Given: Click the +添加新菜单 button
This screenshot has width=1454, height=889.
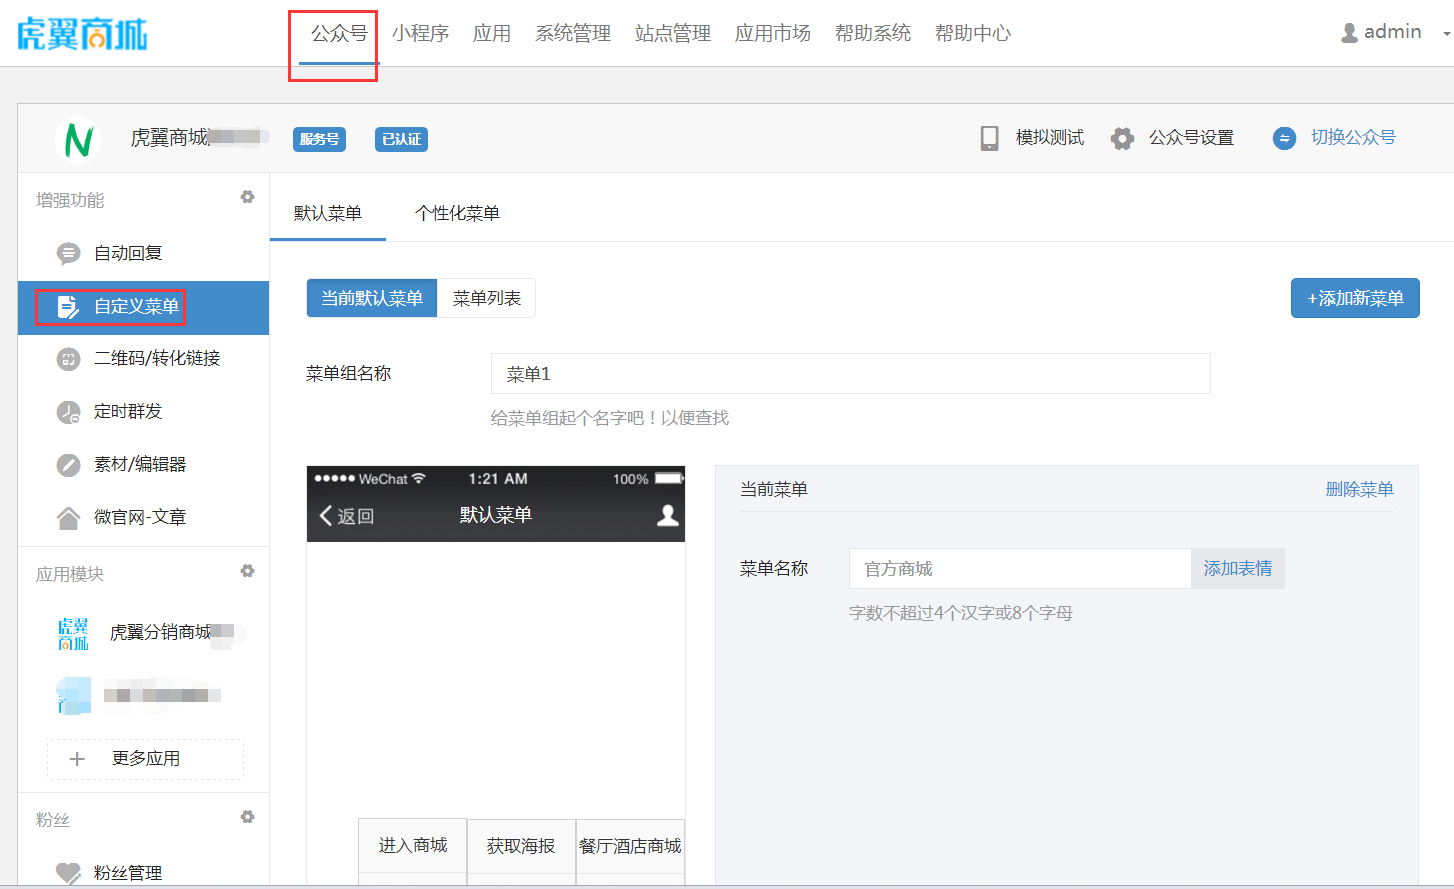Looking at the screenshot, I should click(1355, 298).
